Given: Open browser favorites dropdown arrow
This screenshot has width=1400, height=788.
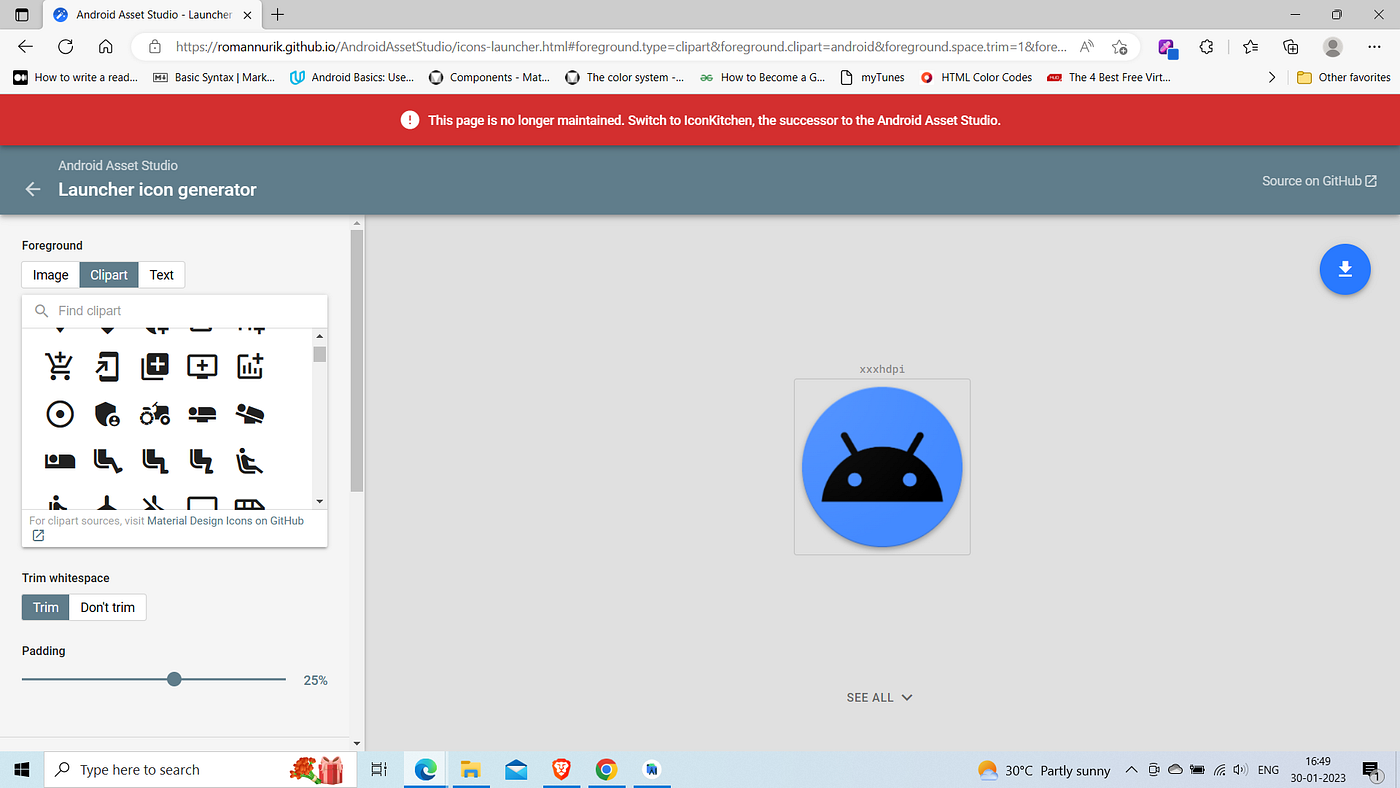Looking at the screenshot, I should 1272,77.
